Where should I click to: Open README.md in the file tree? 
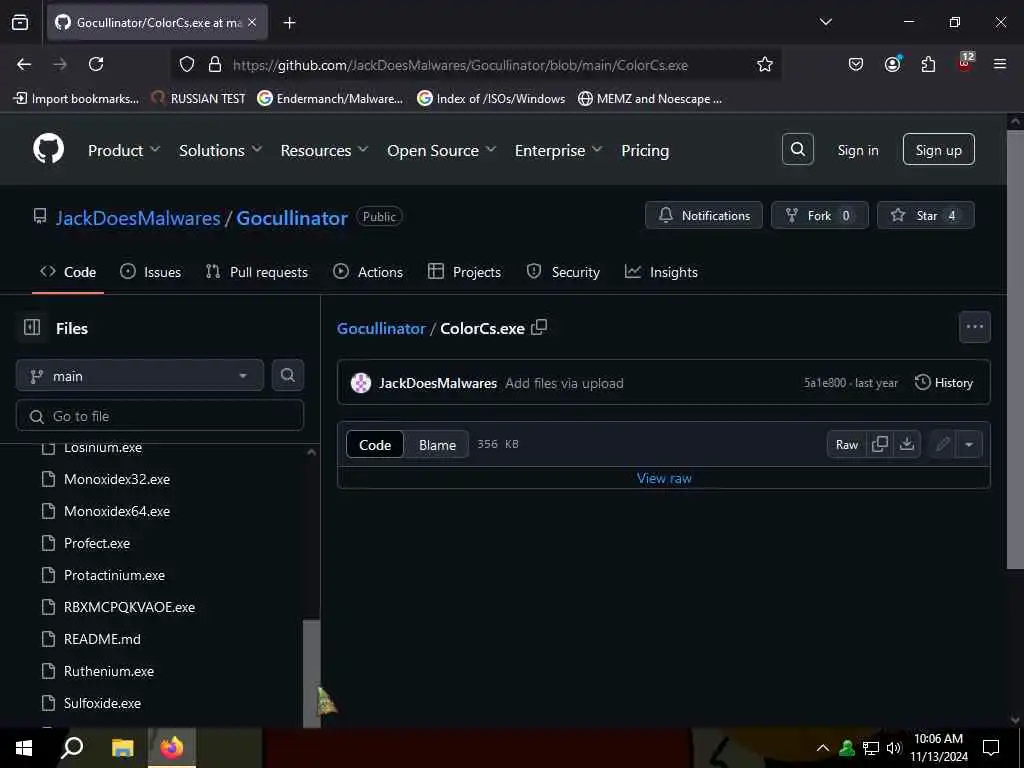coord(102,639)
